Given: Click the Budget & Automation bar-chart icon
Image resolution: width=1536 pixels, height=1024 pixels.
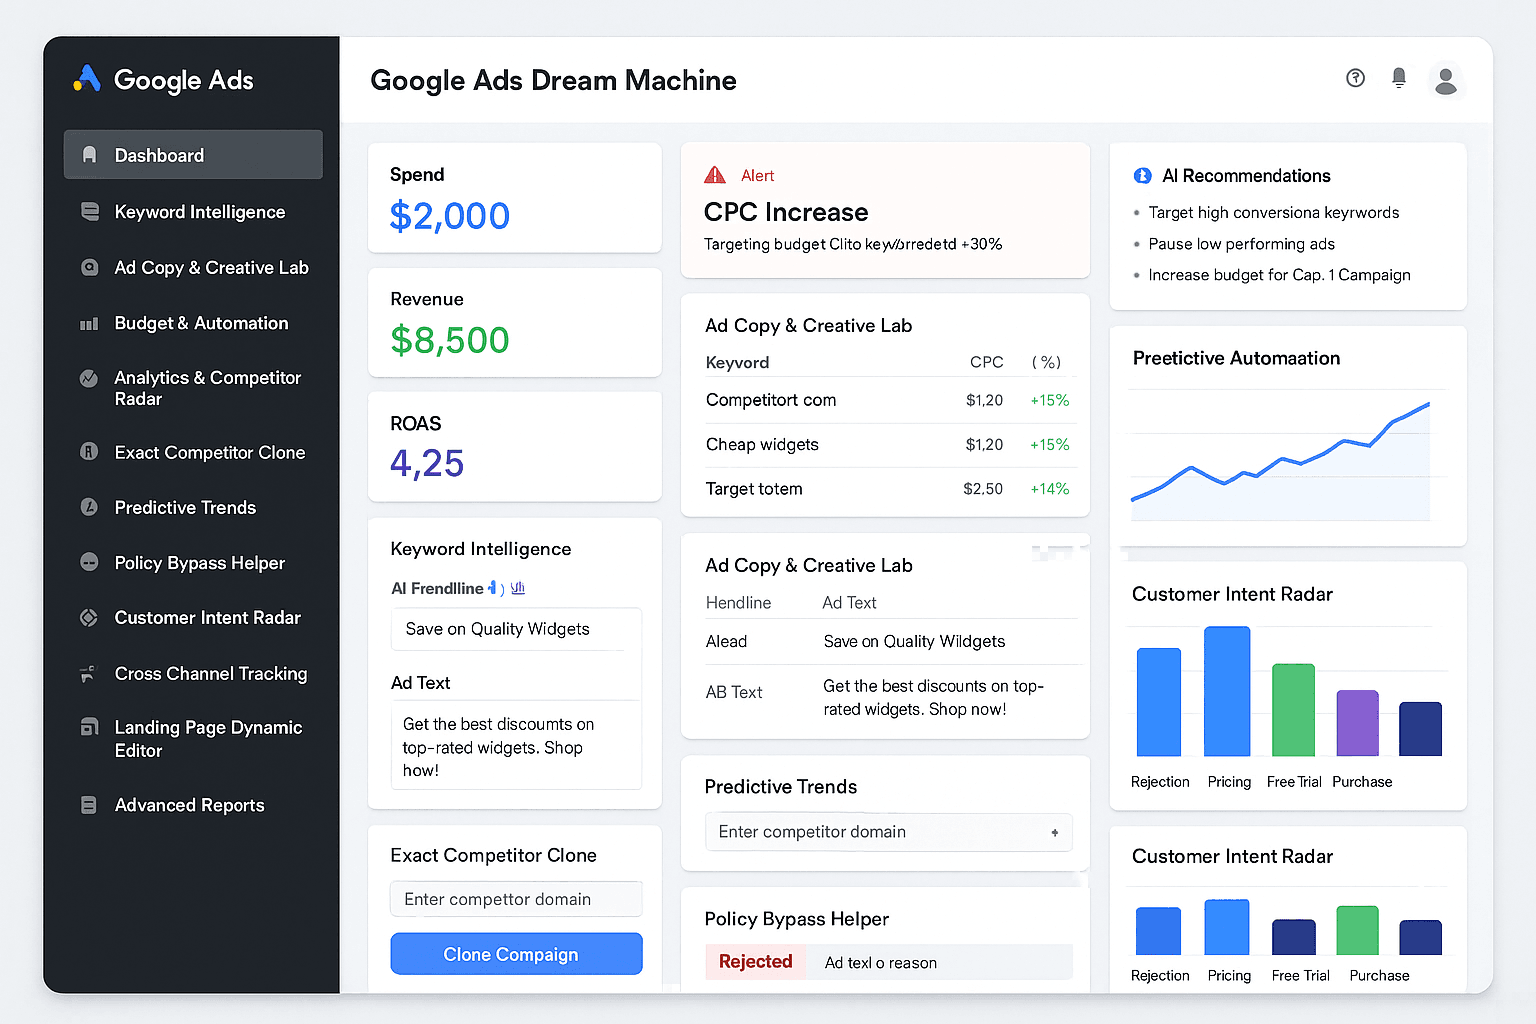Looking at the screenshot, I should point(89,324).
